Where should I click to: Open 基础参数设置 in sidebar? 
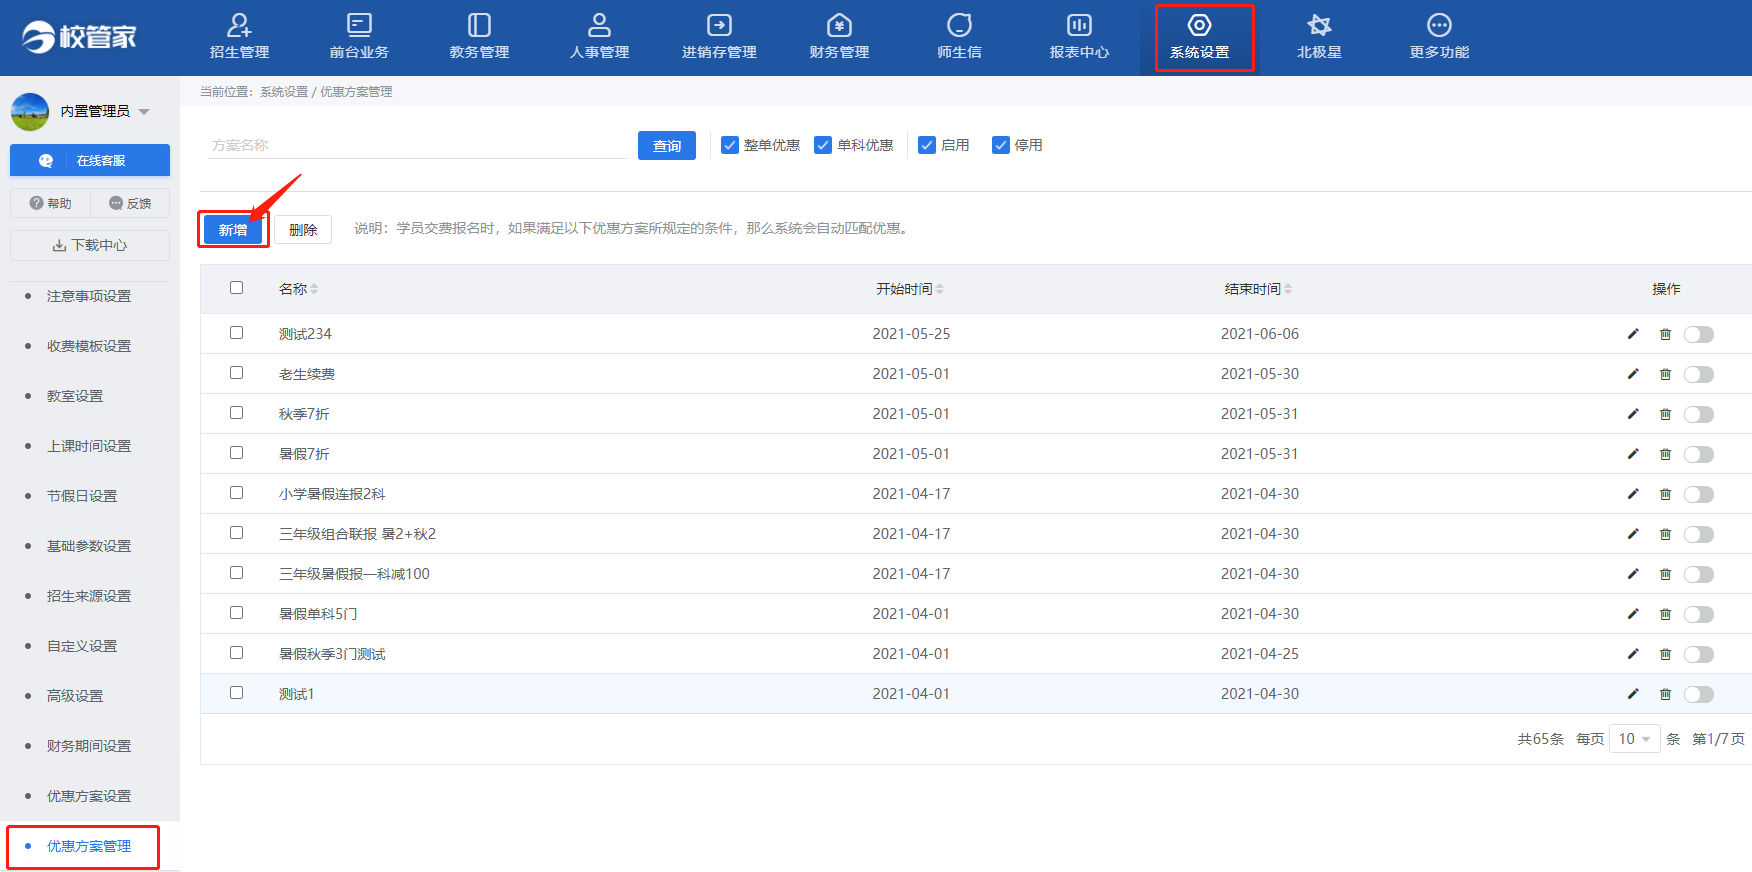point(89,546)
